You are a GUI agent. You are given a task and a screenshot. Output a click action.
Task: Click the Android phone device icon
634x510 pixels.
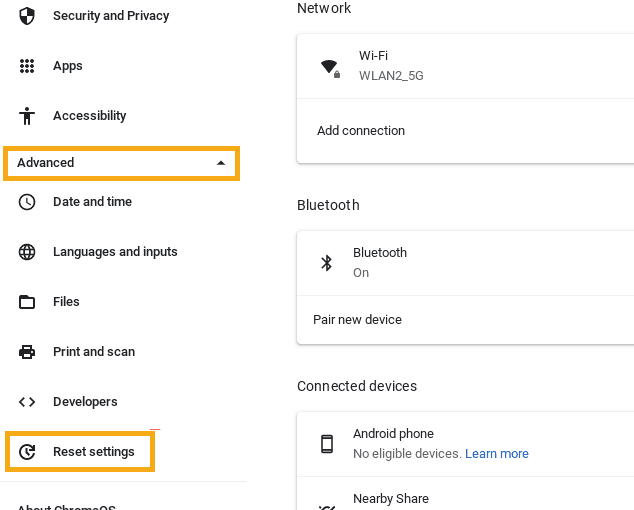pos(327,444)
